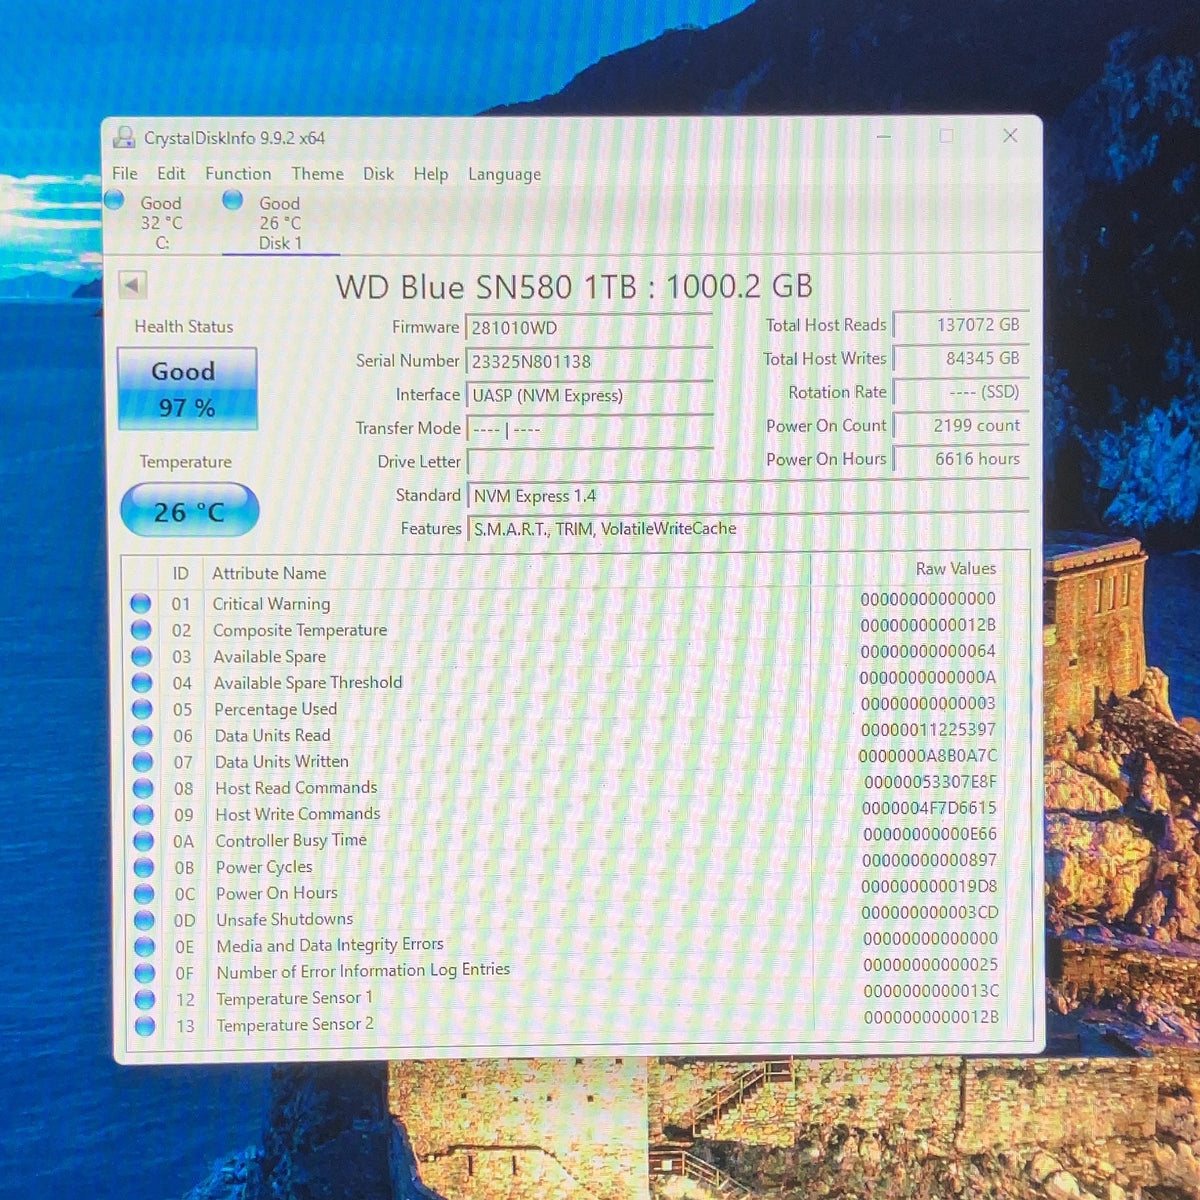Click the status icon for Composite Temperature
Viewport: 1200px width, 1200px height.
[141, 630]
